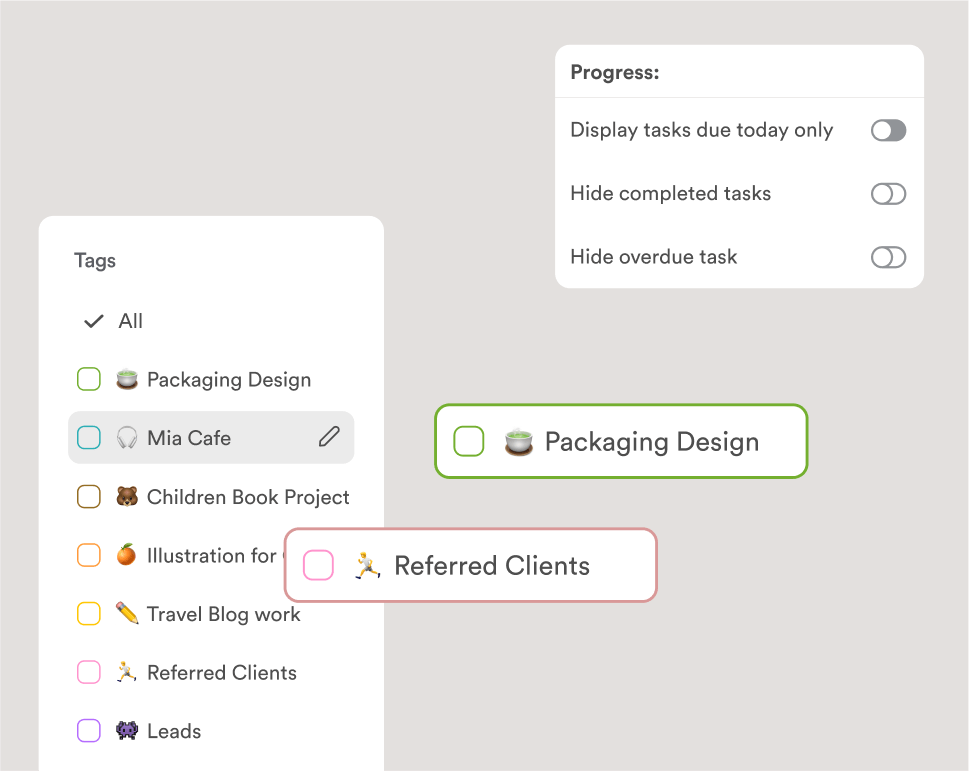Enable Display tasks due today only

[x=887, y=130]
